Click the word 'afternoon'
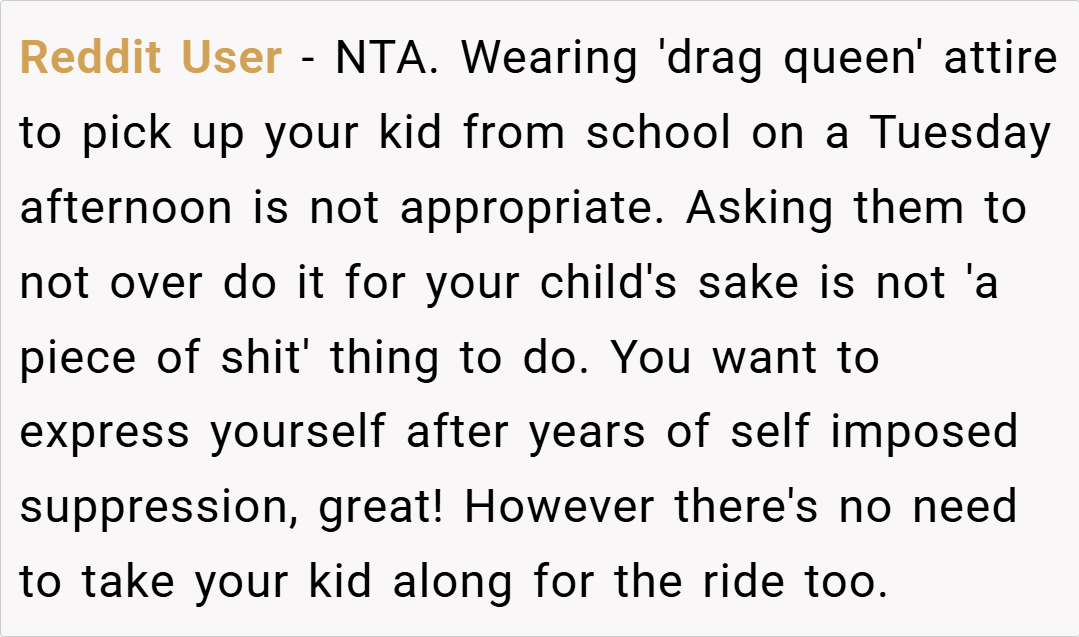Image resolution: width=1079 pixels, height=637 pixels. (126, 208)
